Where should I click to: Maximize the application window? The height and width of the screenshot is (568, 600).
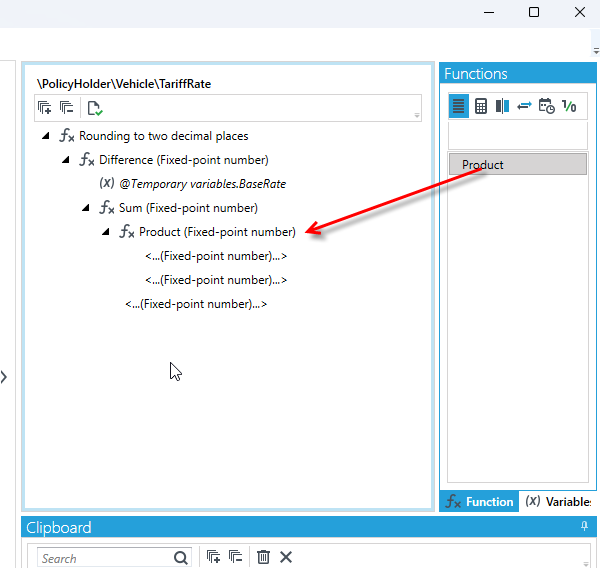click(x=534, y=12)
